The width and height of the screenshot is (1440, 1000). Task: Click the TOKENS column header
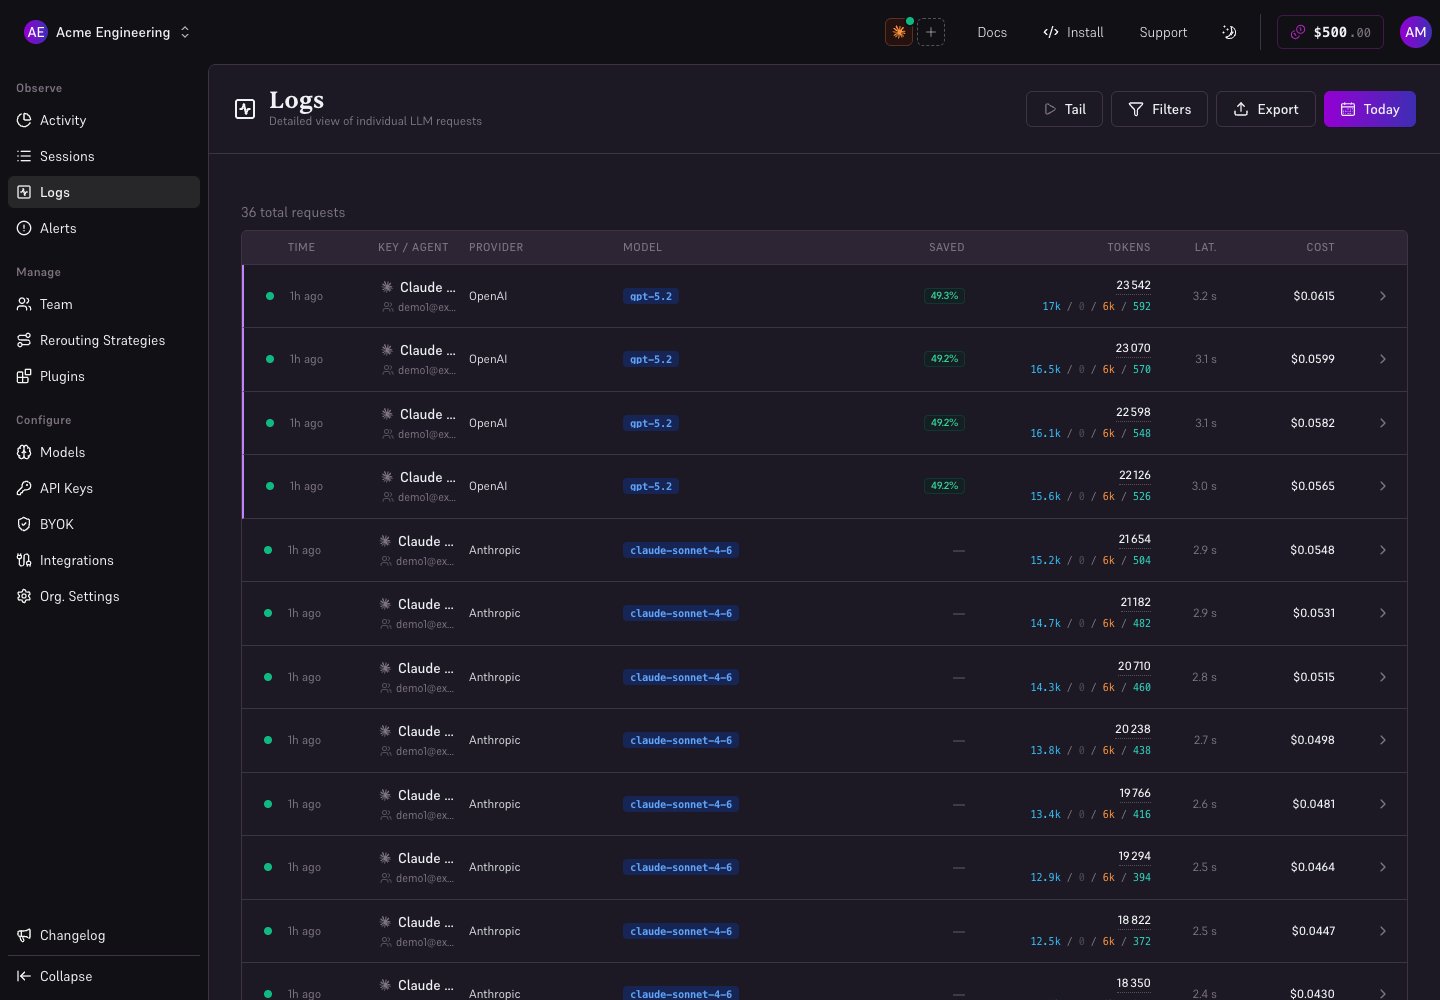pyautogui.click(x=1128, y=247)
